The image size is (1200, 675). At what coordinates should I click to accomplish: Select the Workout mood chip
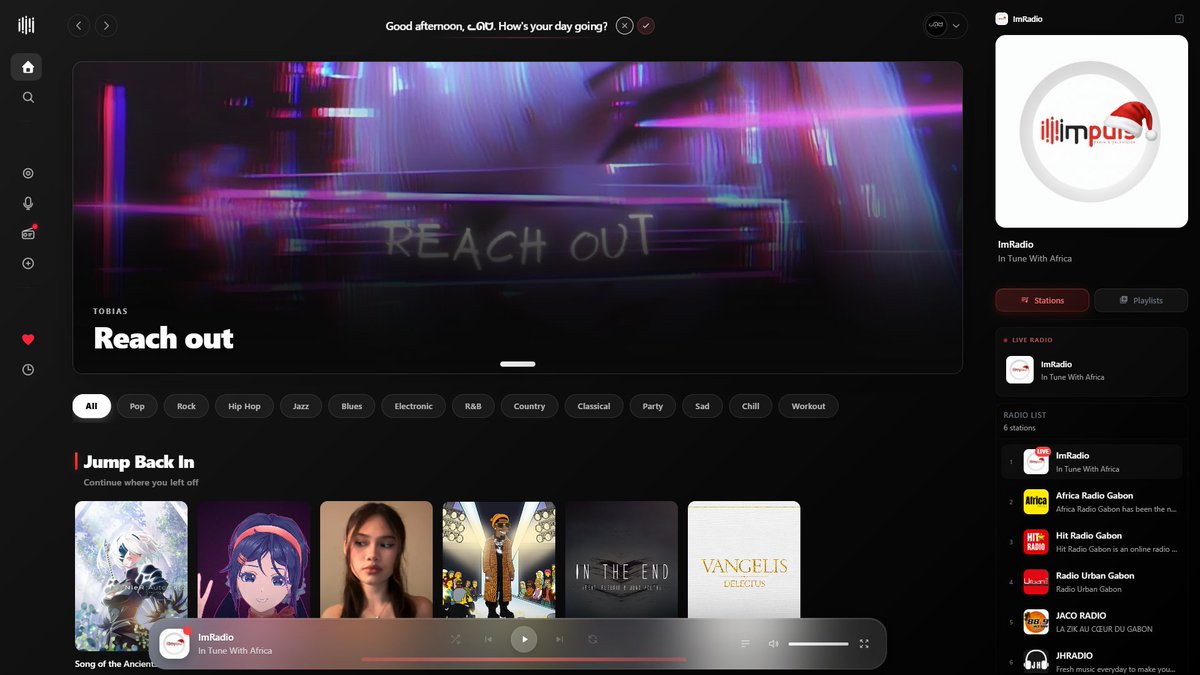[808, 406]
